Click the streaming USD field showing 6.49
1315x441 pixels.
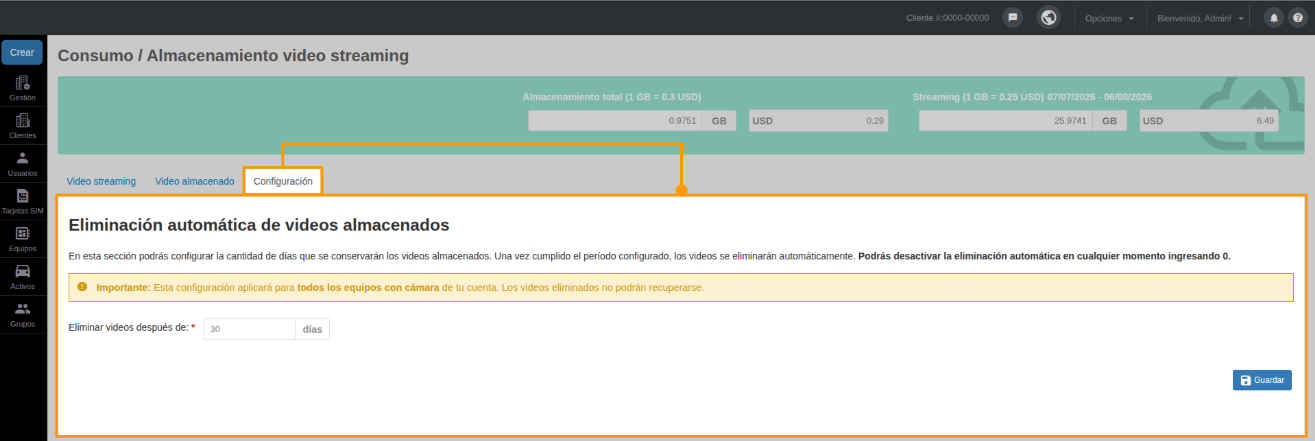[x=1210, y=120]
